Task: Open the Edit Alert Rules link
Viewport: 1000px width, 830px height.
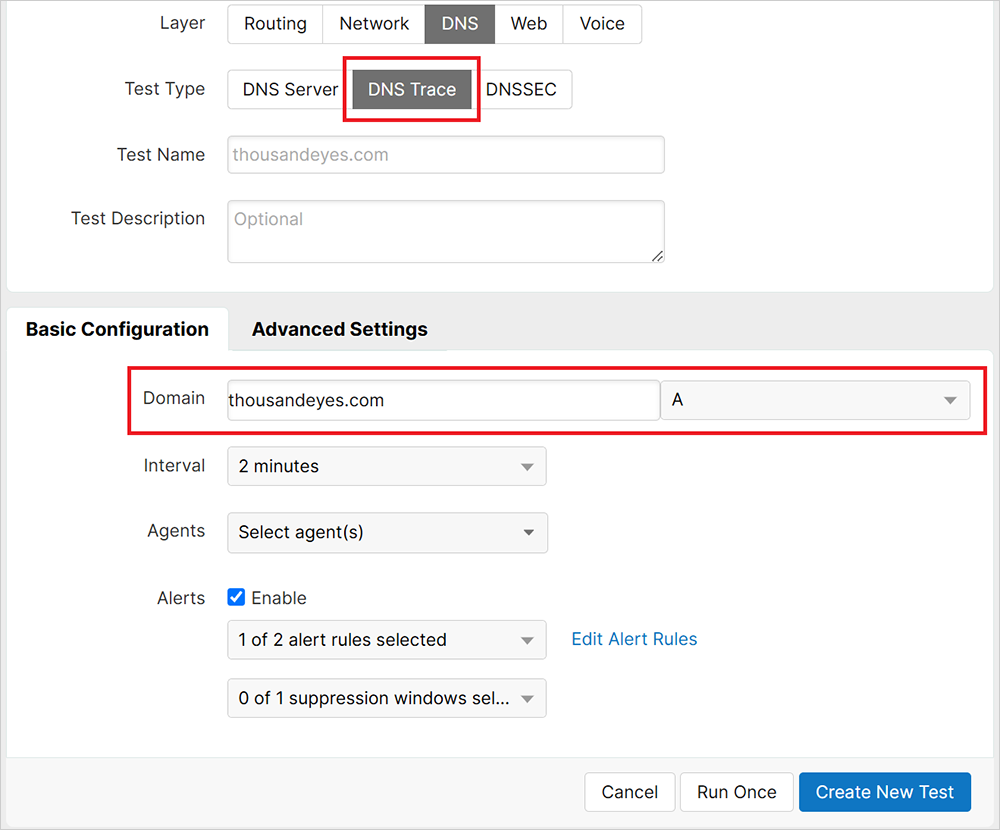Action: (x=634, y=639)
